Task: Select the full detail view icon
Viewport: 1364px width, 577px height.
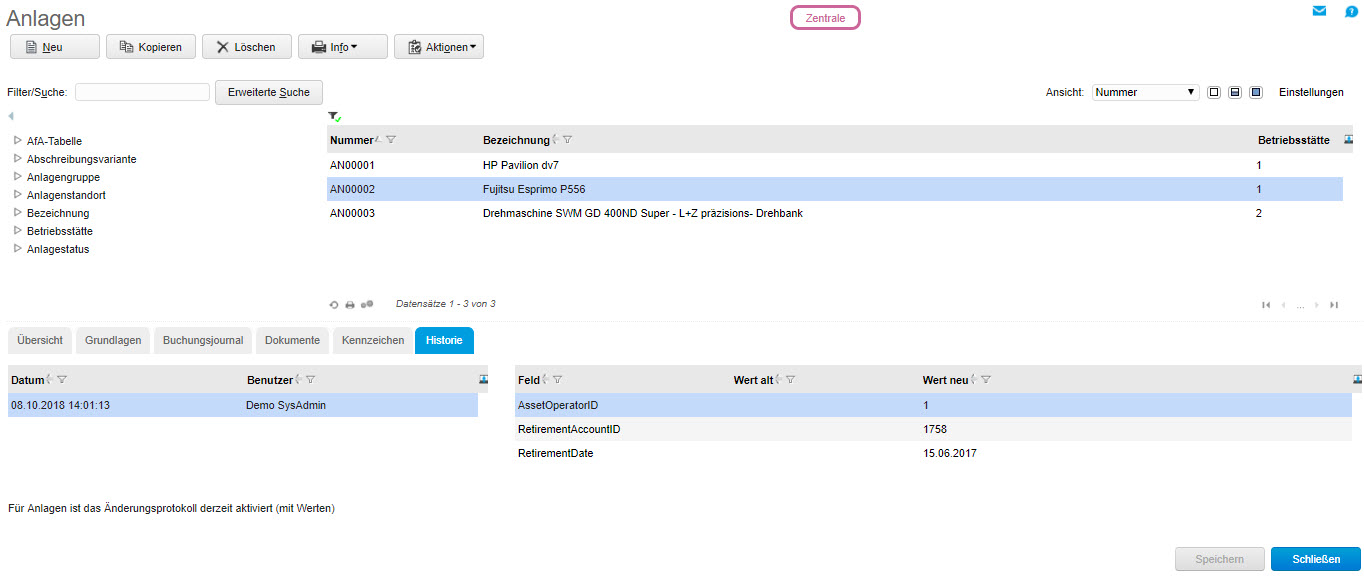Action: coord(1255,91)
